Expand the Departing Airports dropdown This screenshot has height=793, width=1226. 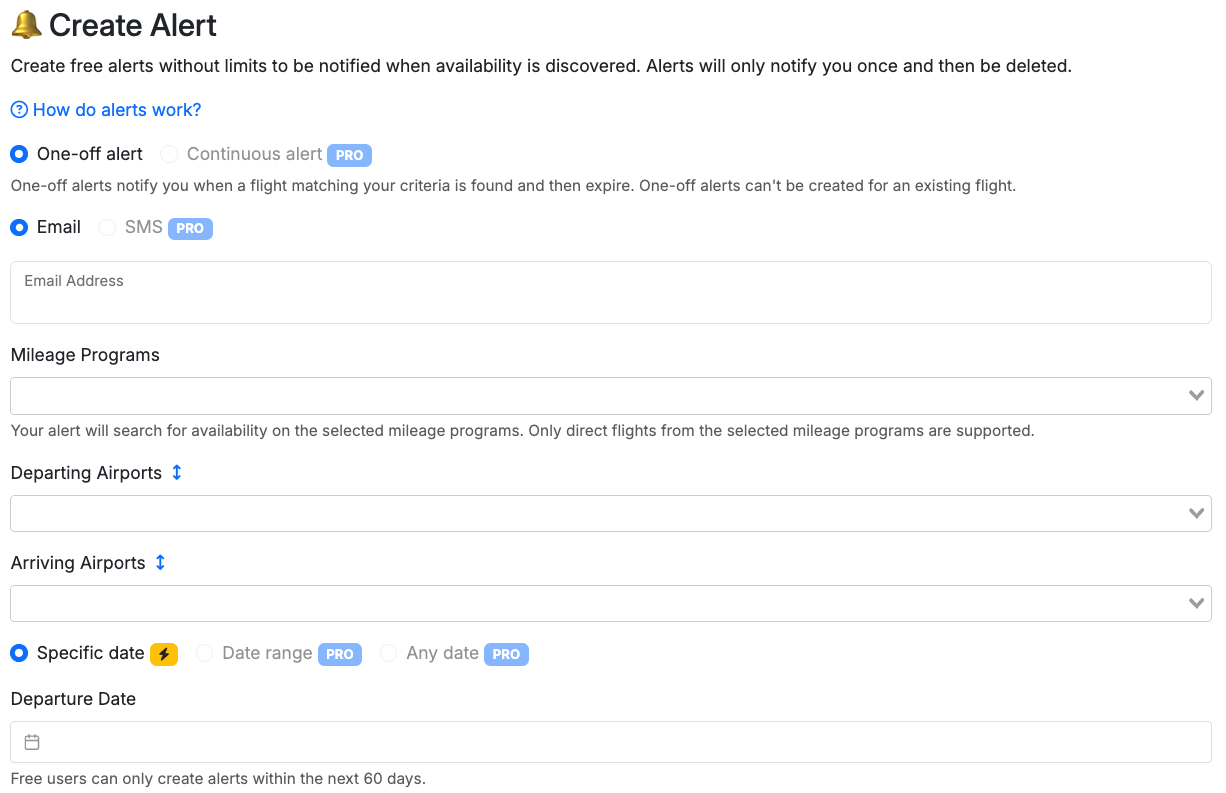coord(1196,512)
